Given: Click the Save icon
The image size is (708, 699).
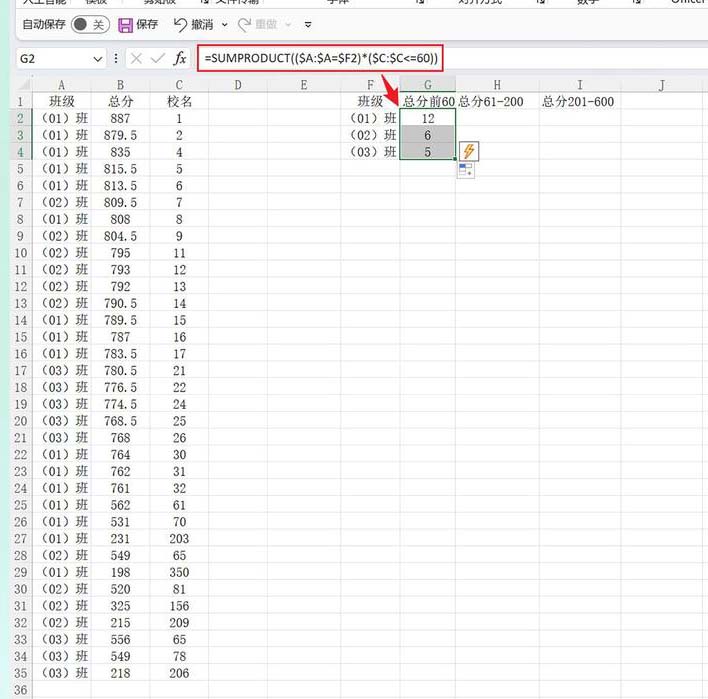Looking at the screenshot, I should pos(125,25).
